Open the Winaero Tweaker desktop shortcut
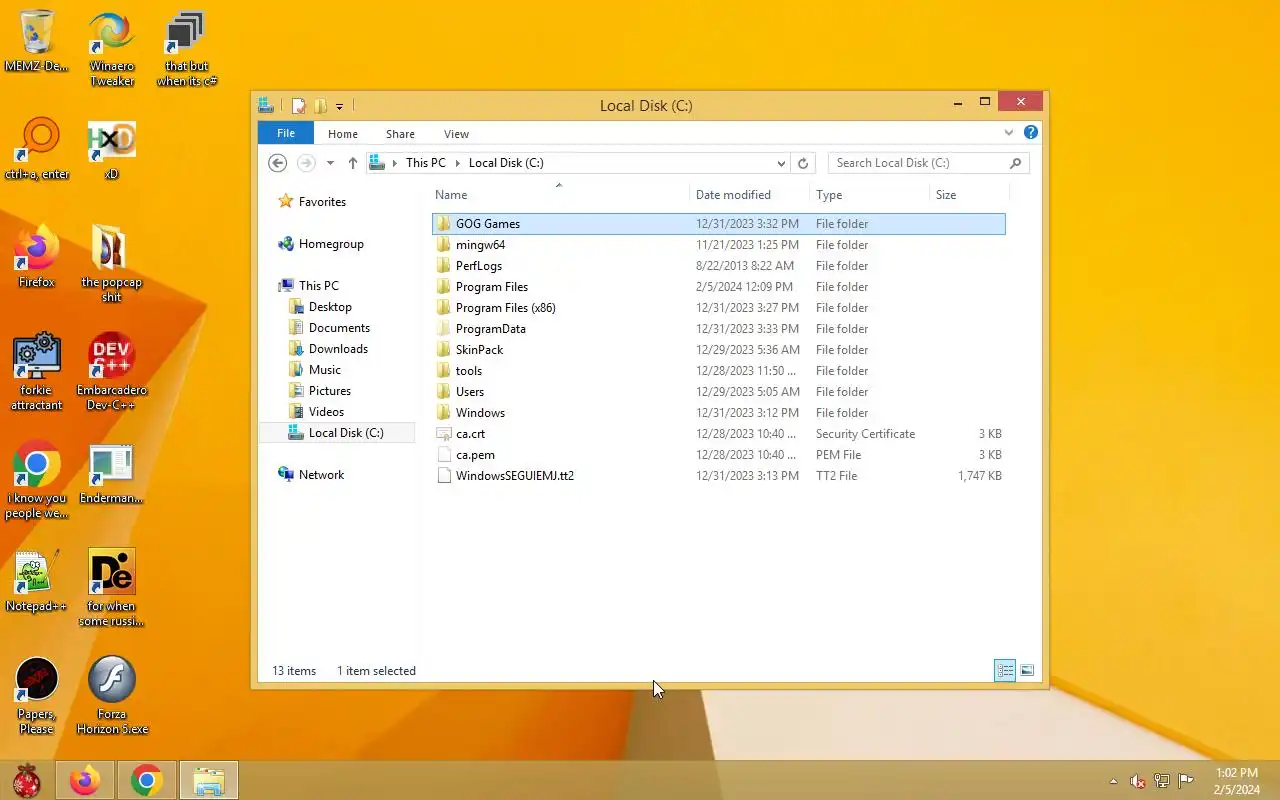This screenshot has width=1280, height=800. (x=112, y=48)
